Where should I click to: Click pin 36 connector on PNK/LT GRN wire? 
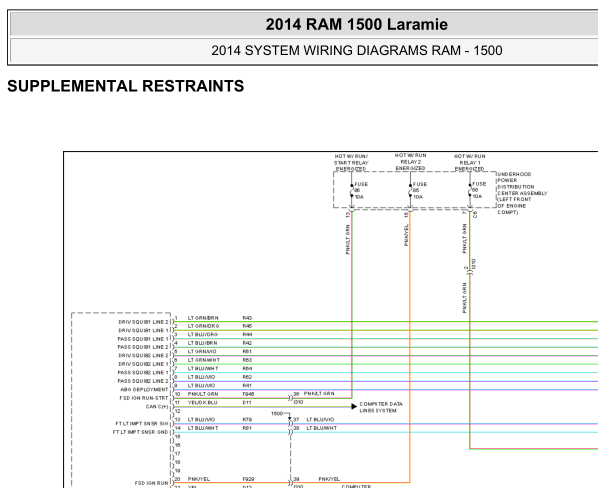(291, 398)
